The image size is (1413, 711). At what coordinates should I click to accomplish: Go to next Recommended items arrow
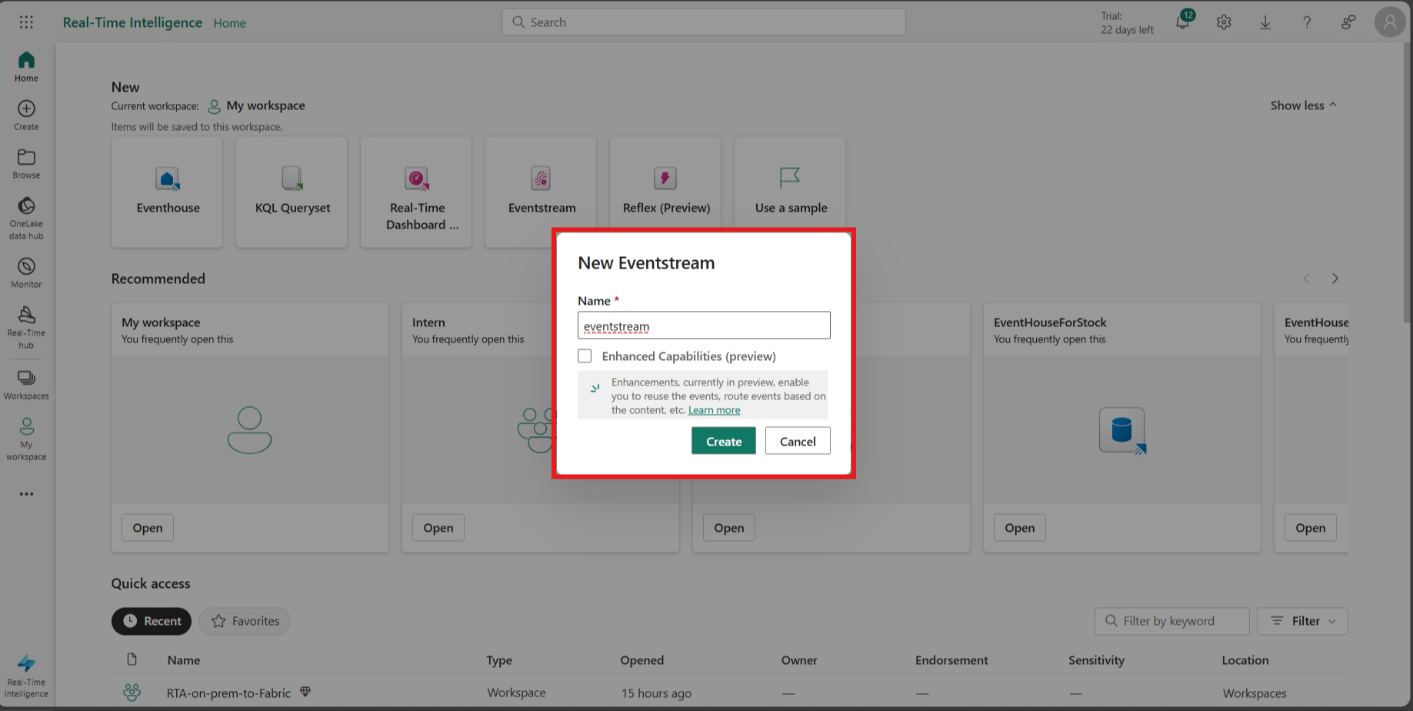[x=1335, y=279]
